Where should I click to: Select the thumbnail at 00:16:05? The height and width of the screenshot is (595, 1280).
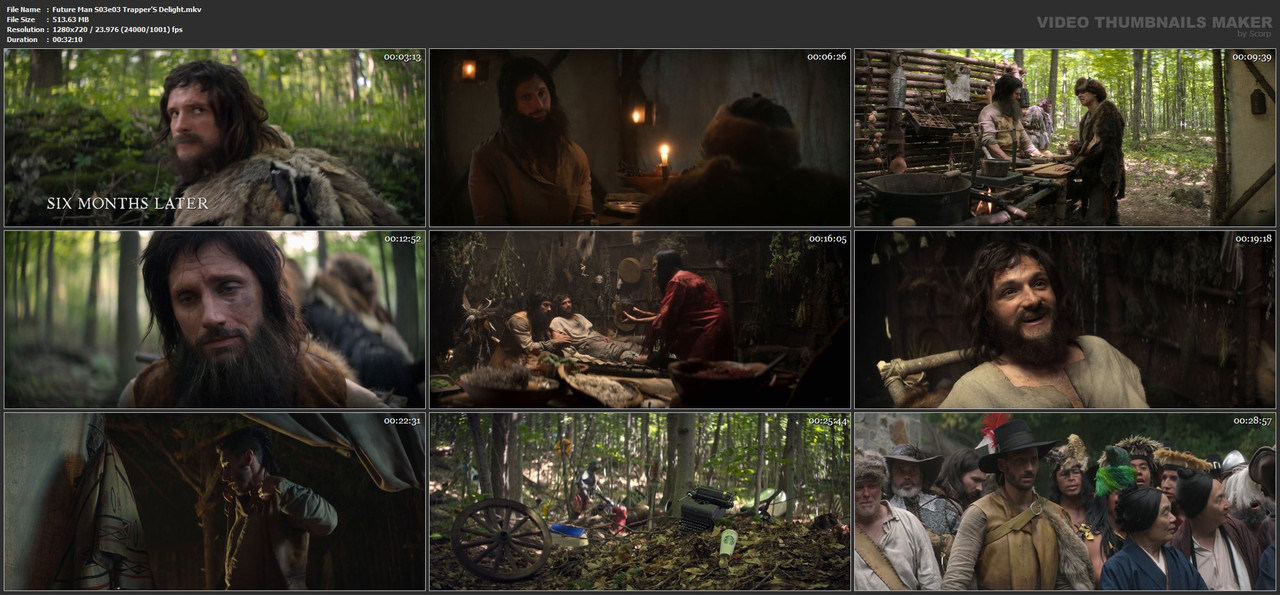(640, 320)
